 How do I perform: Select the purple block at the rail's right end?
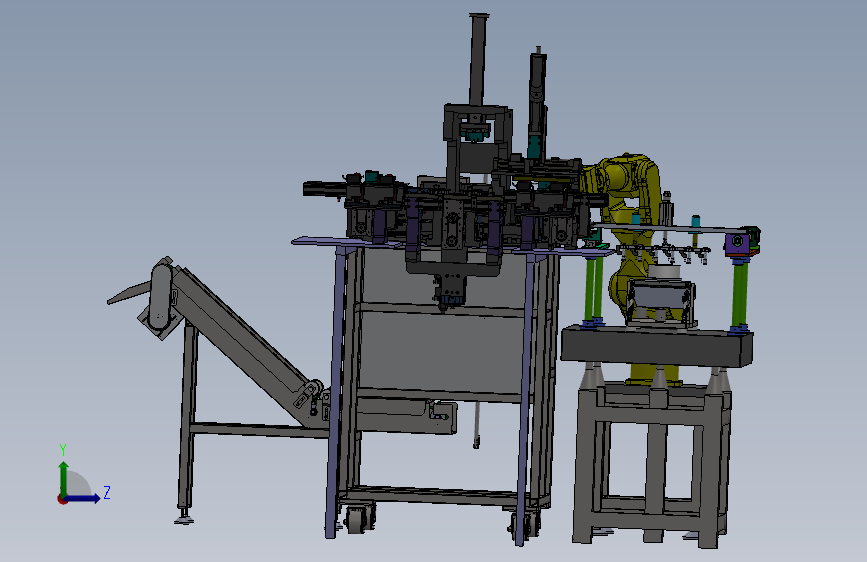click(x=738, y=243)
